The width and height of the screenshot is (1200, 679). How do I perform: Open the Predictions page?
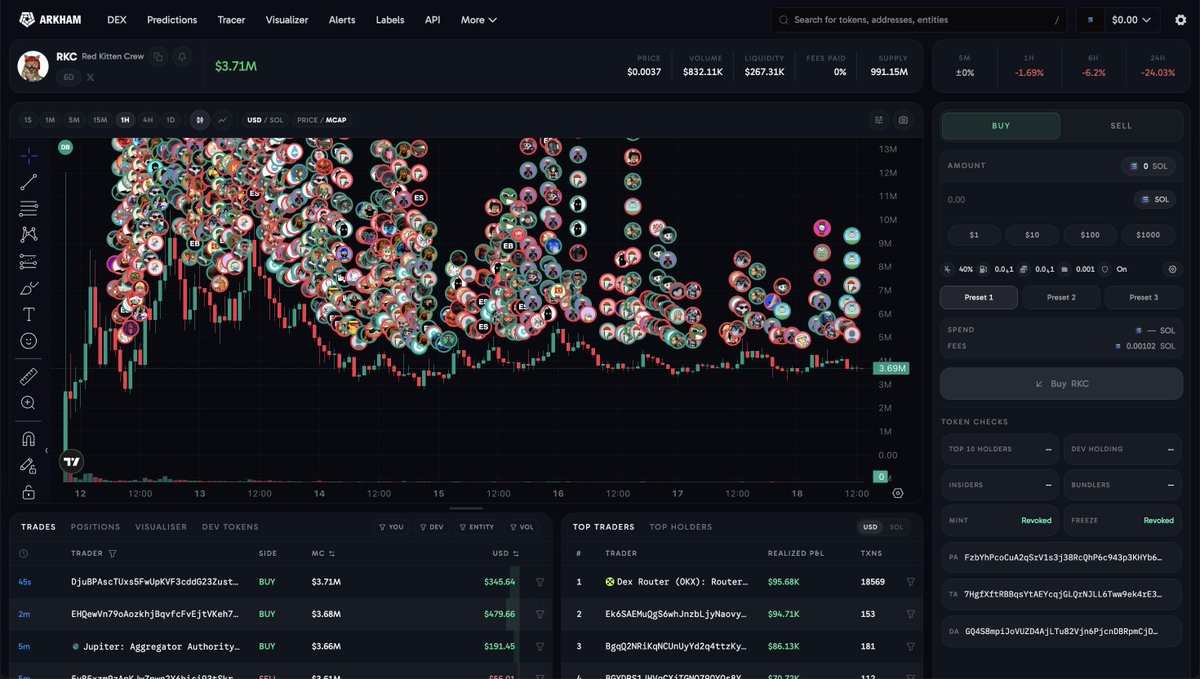click(172, 20)
